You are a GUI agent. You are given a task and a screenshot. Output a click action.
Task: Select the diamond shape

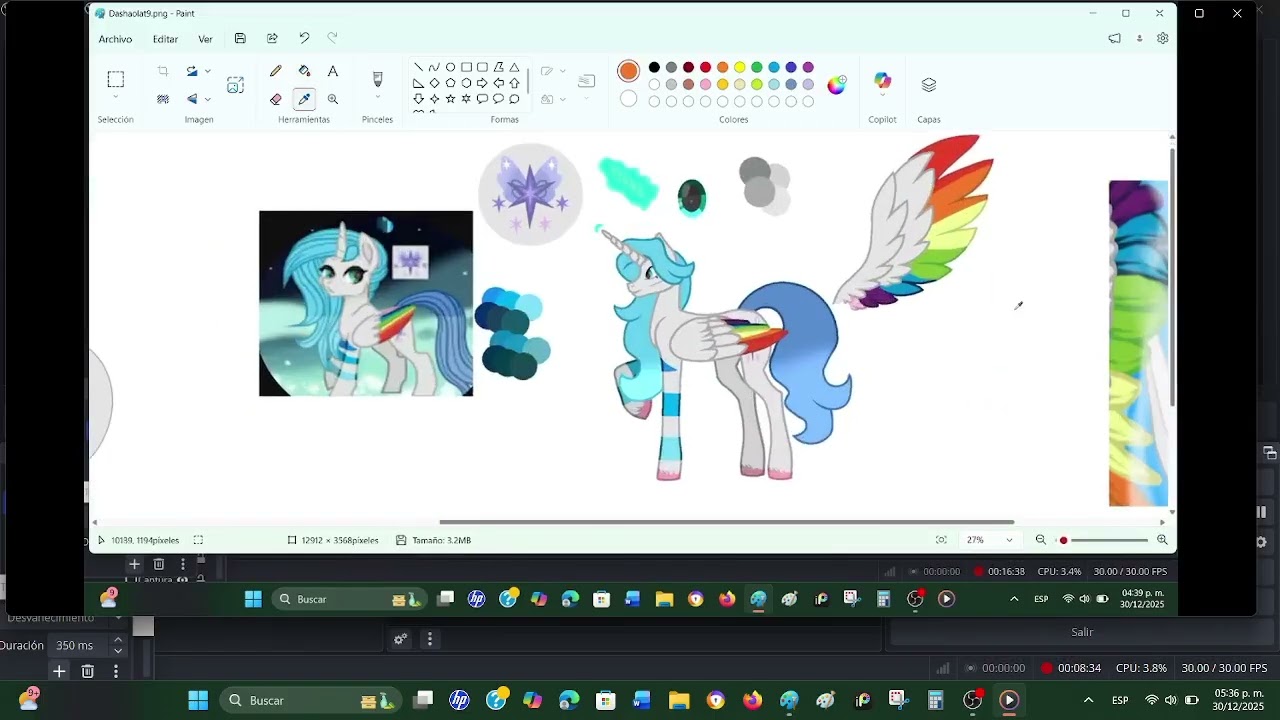click(434, 83)
